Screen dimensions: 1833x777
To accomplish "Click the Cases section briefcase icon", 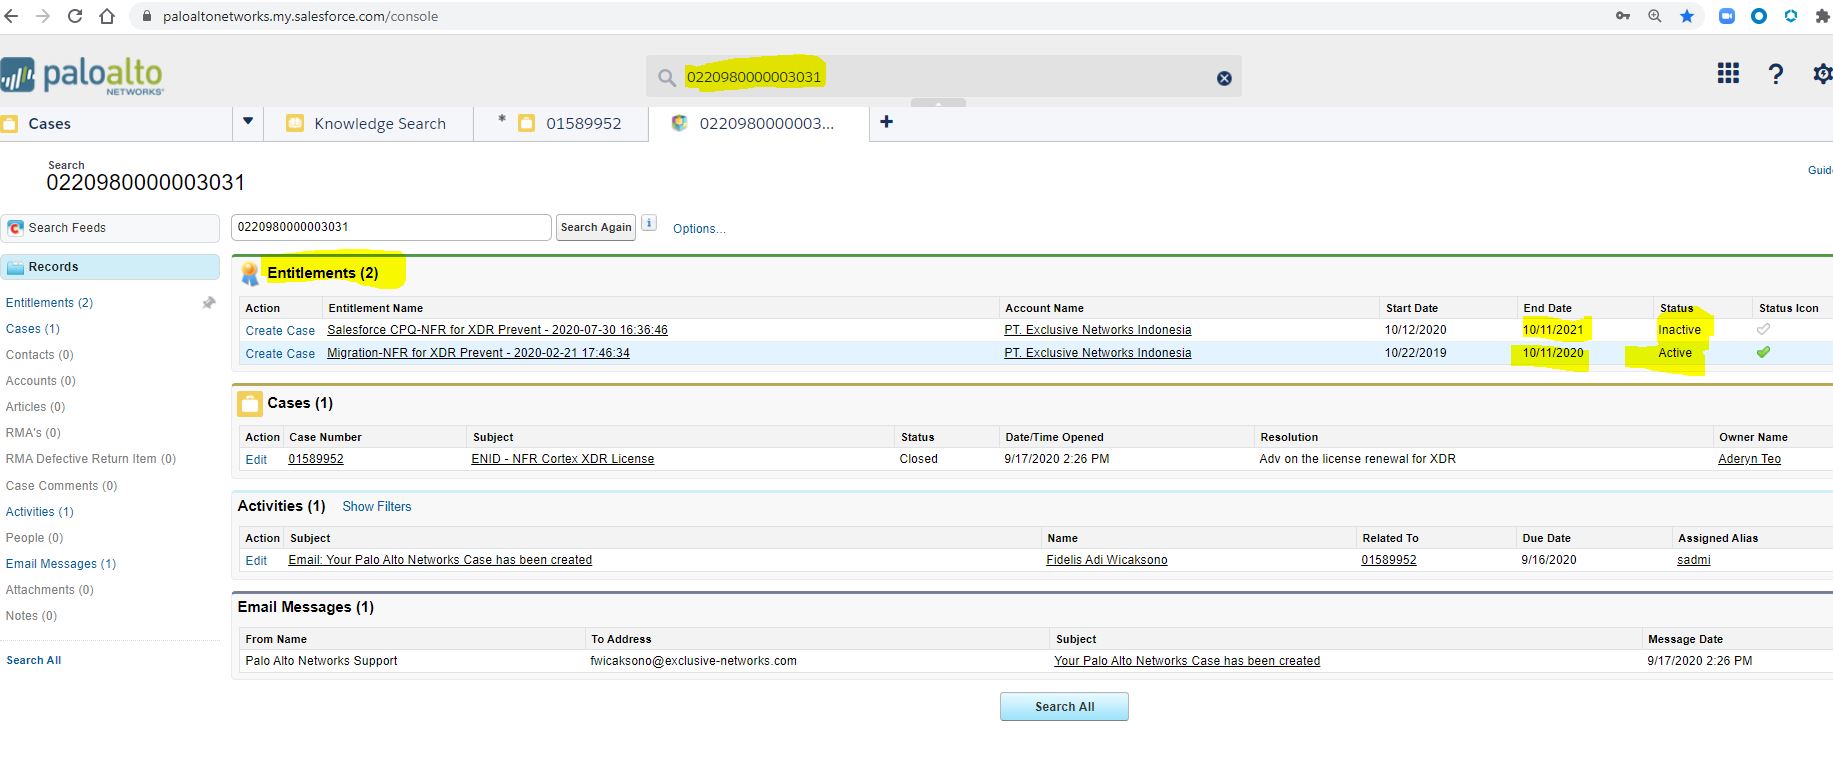I will click(249, 404).
